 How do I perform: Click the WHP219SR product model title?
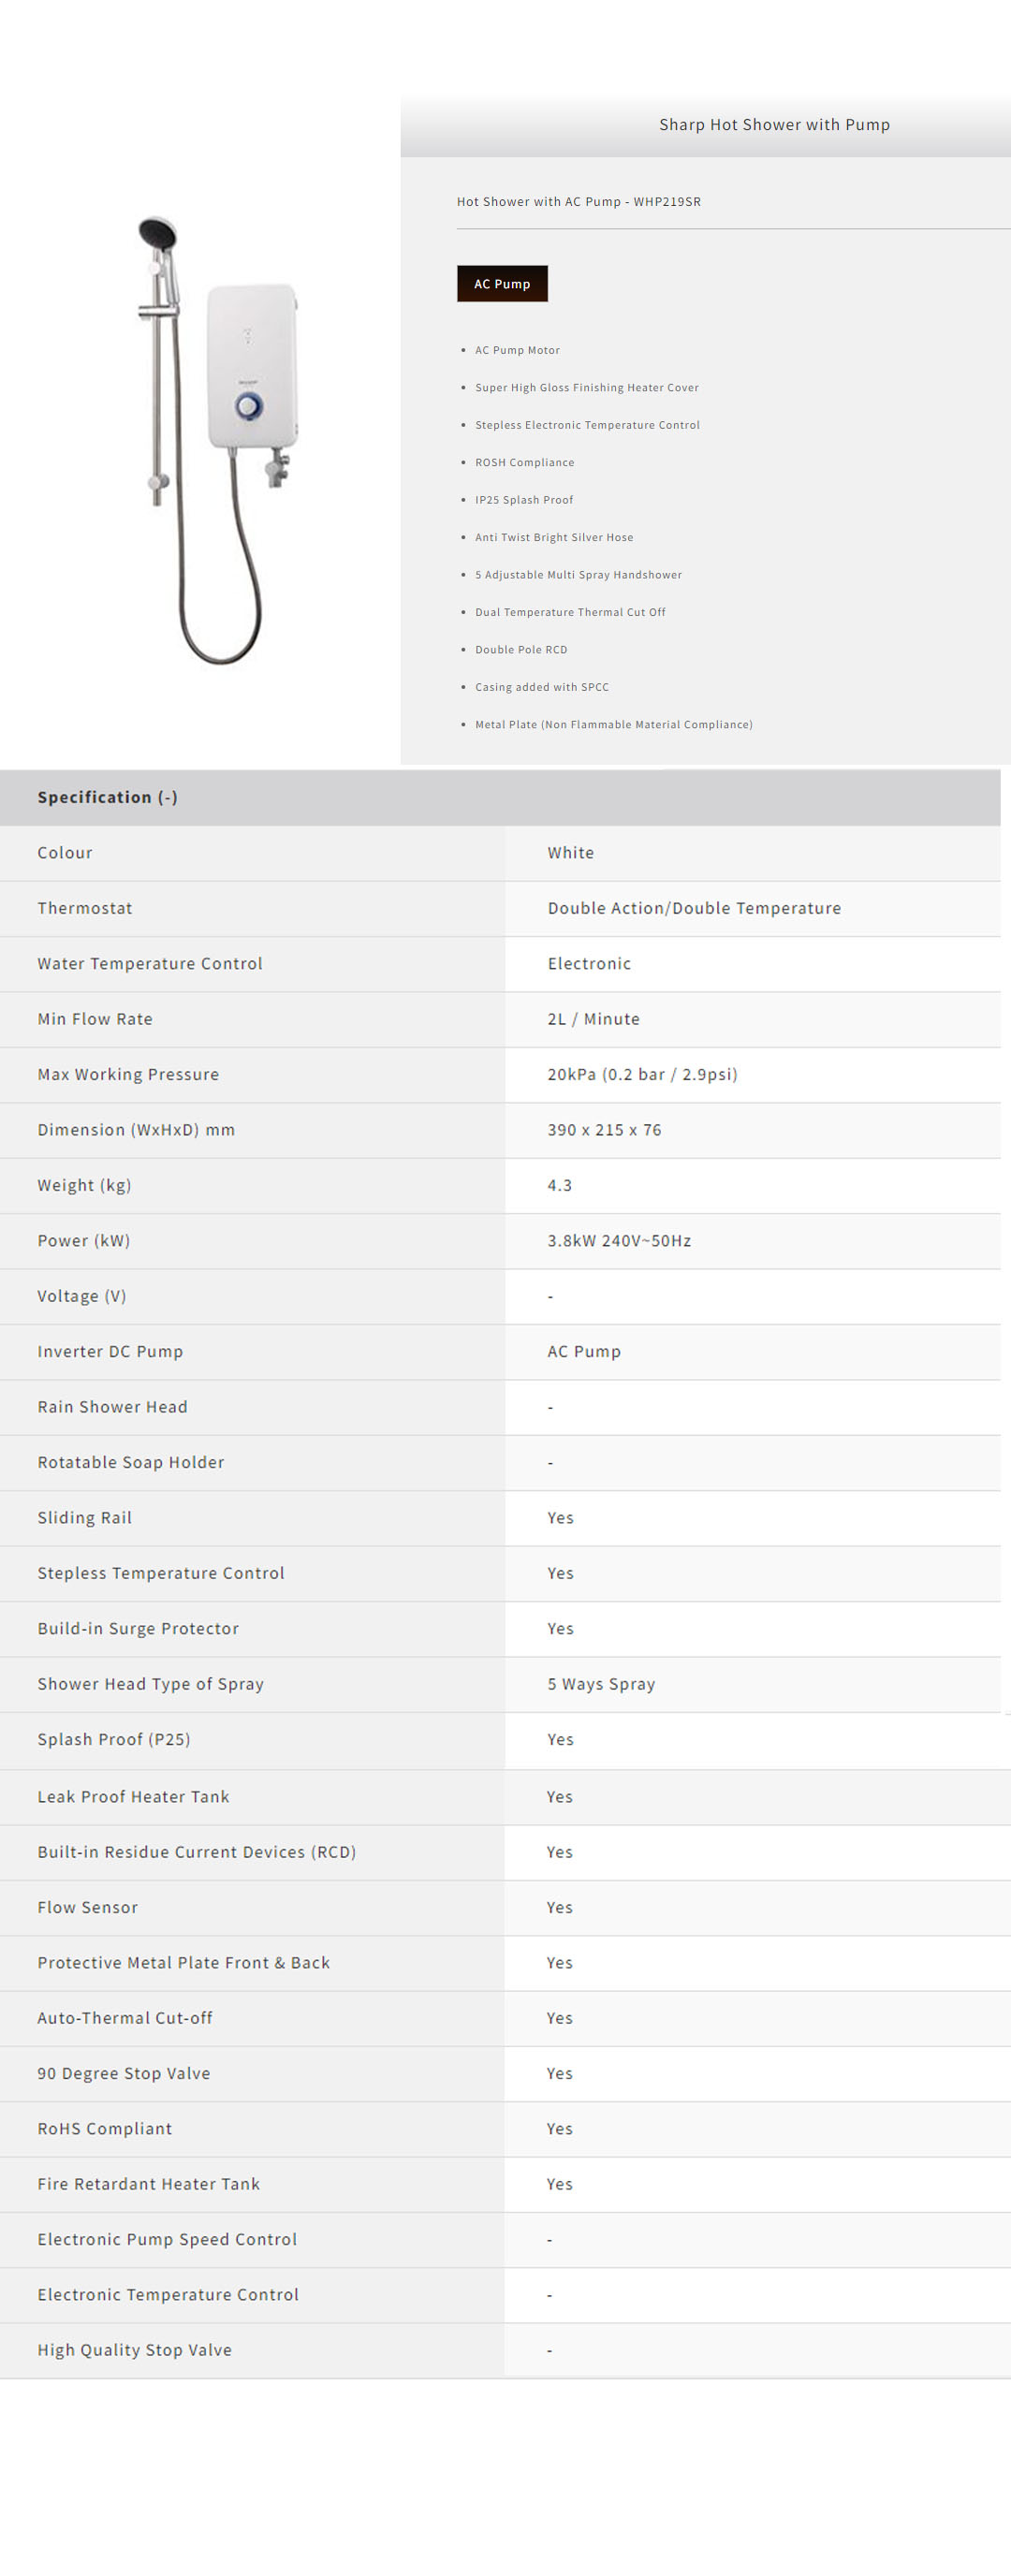pos(578,202)
